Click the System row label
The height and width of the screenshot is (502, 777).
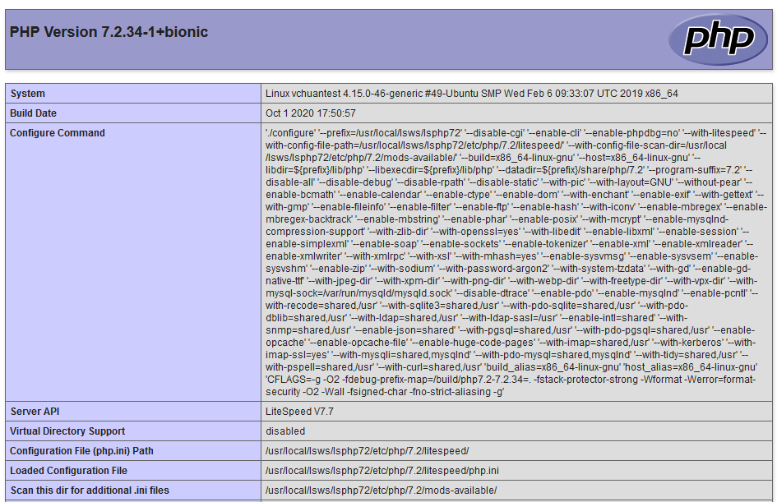tap(28, 94)
